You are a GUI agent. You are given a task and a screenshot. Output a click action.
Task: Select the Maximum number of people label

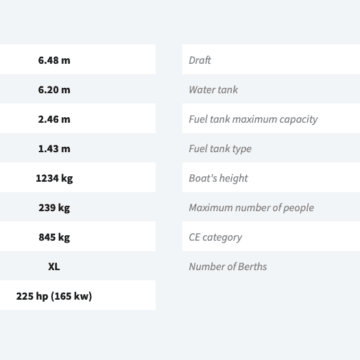pyautogui.click(x=251, y=208)
